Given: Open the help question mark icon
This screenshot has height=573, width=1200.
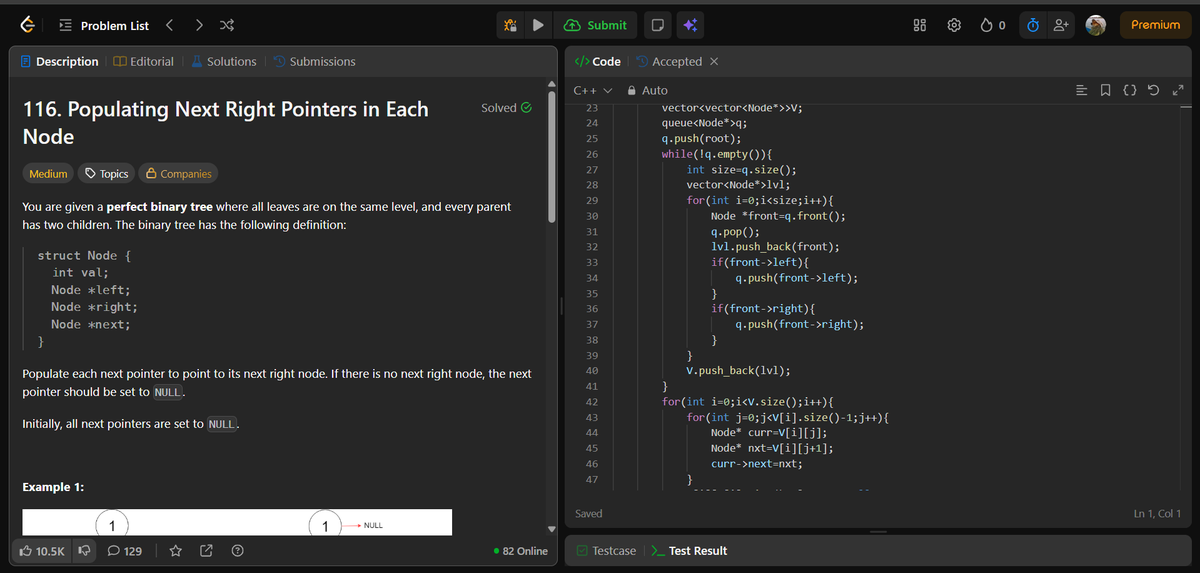Looking at the screenshot, I should (238, 551).
